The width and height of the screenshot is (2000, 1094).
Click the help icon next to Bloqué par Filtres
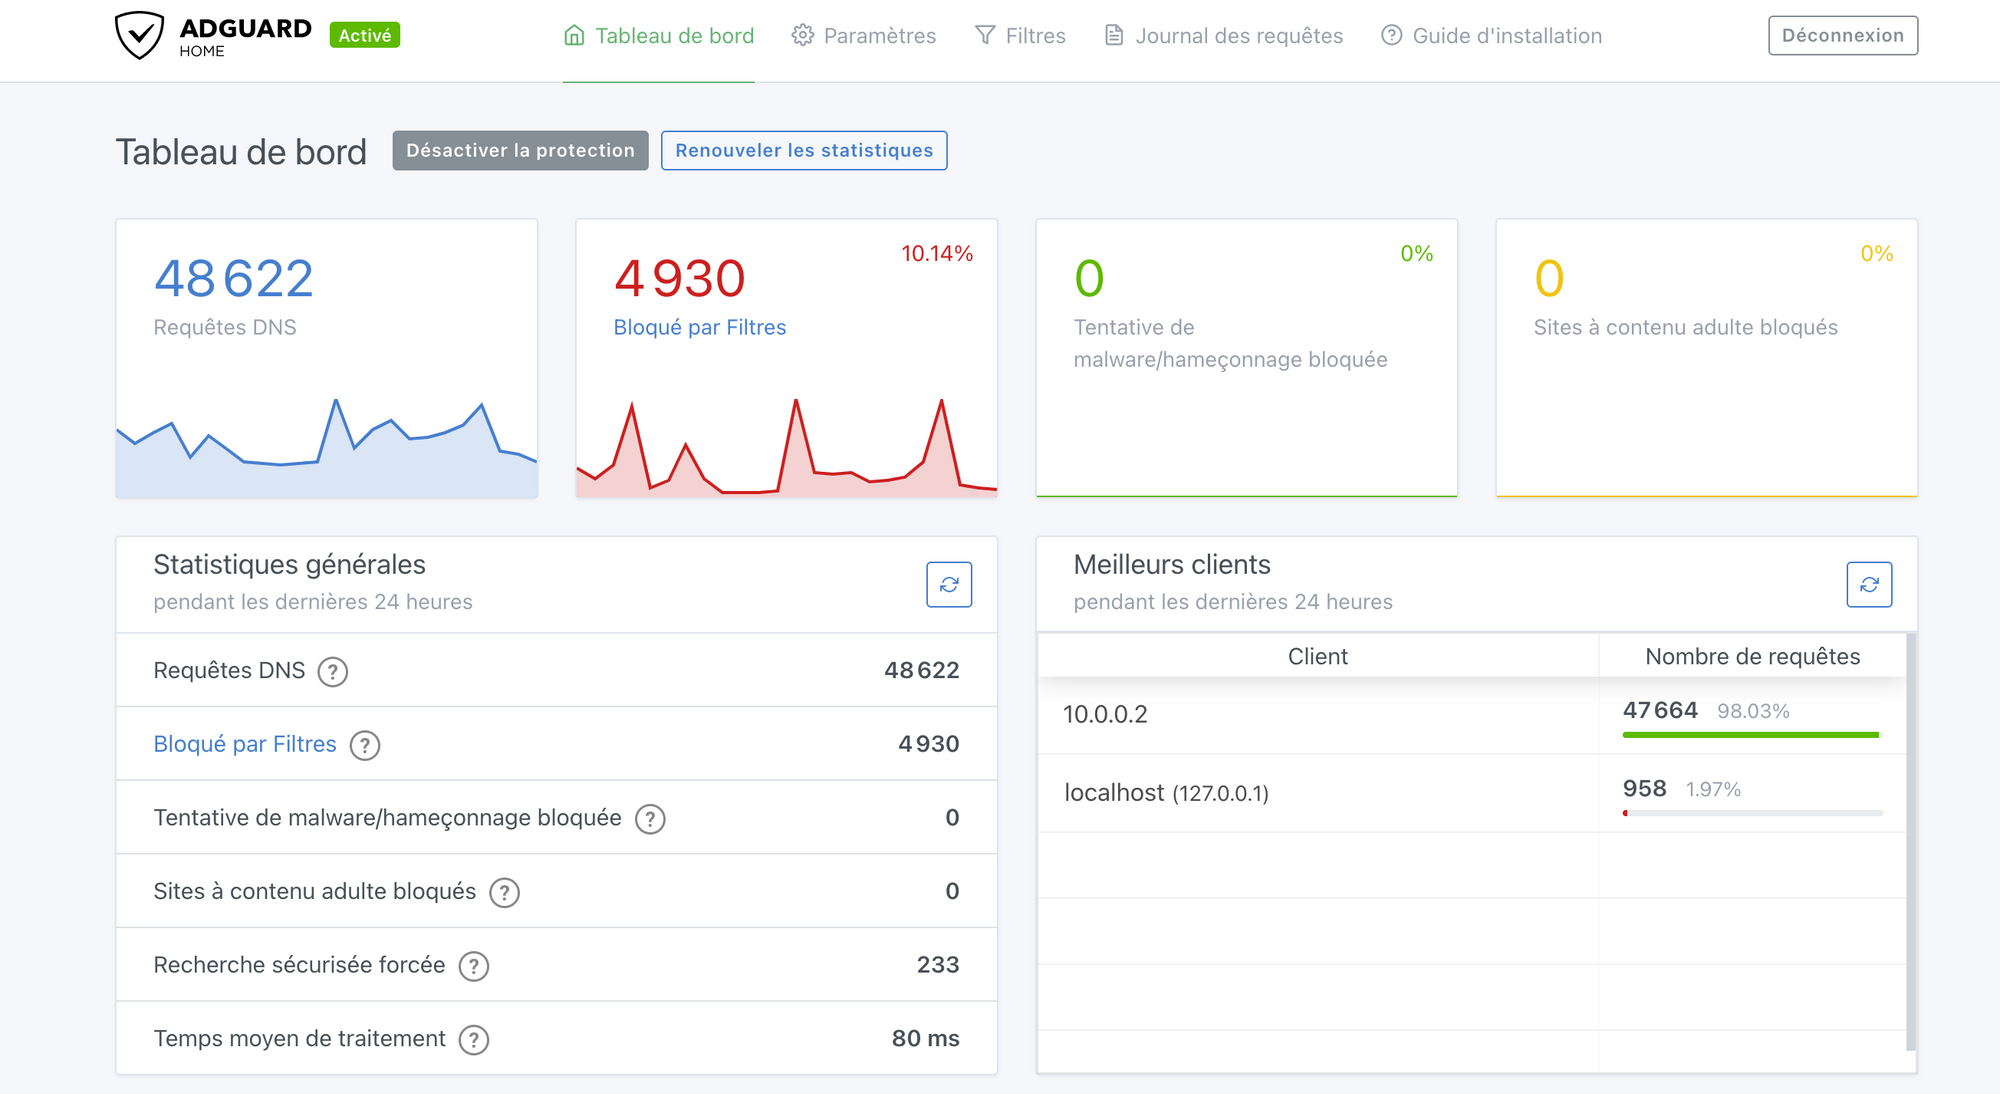[x=365, y=745]
